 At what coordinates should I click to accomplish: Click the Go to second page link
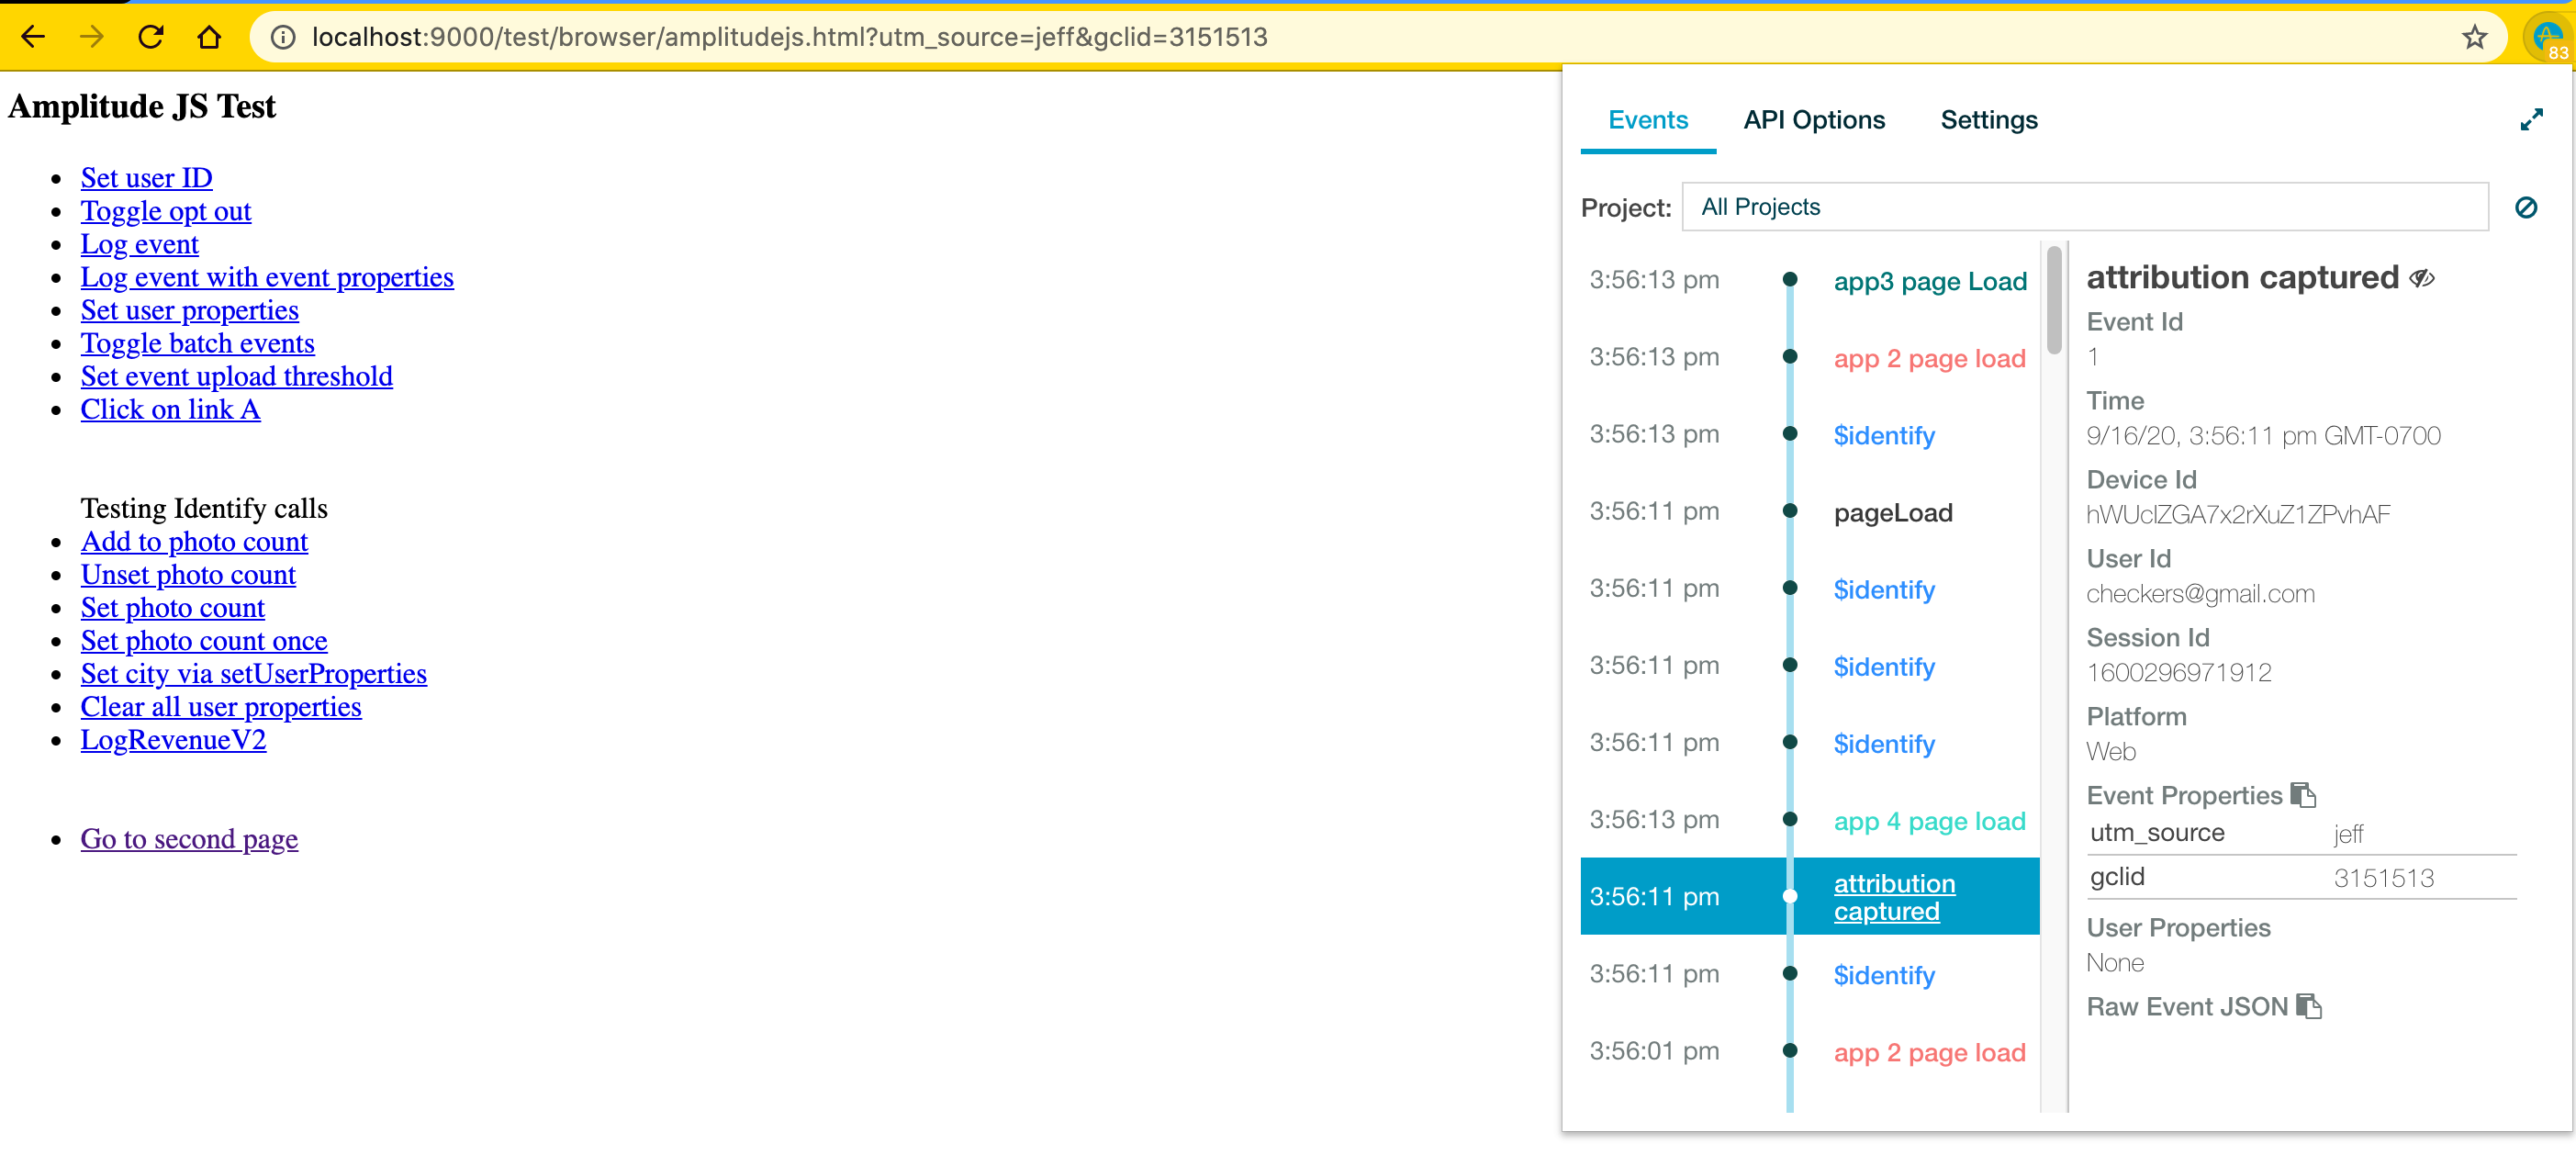[189, 838]
